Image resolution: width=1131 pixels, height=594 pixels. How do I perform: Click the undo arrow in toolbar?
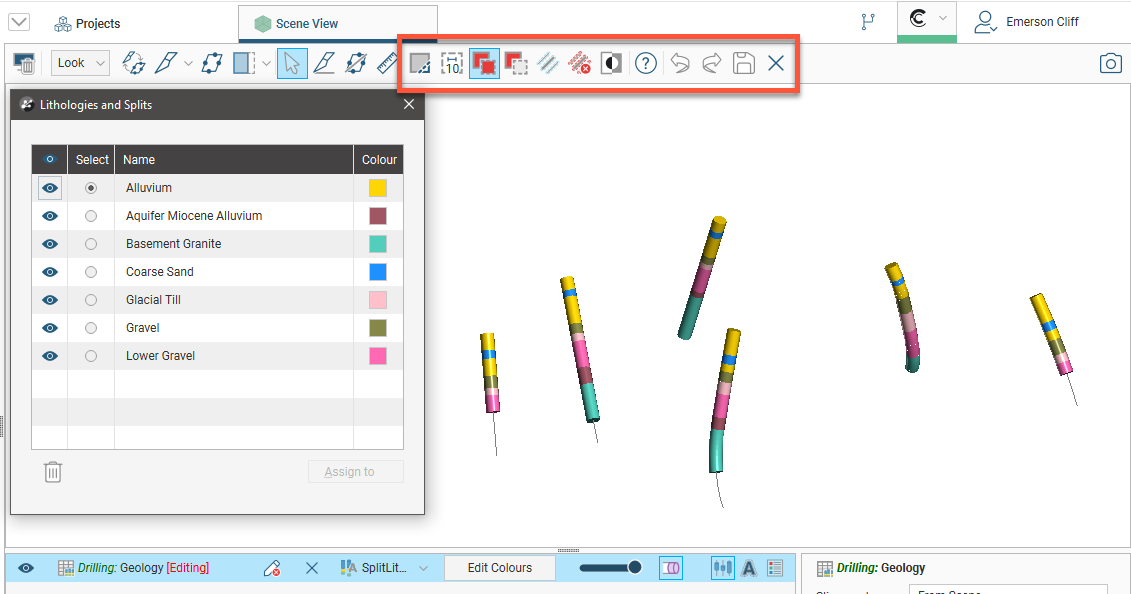pos(679,64)
